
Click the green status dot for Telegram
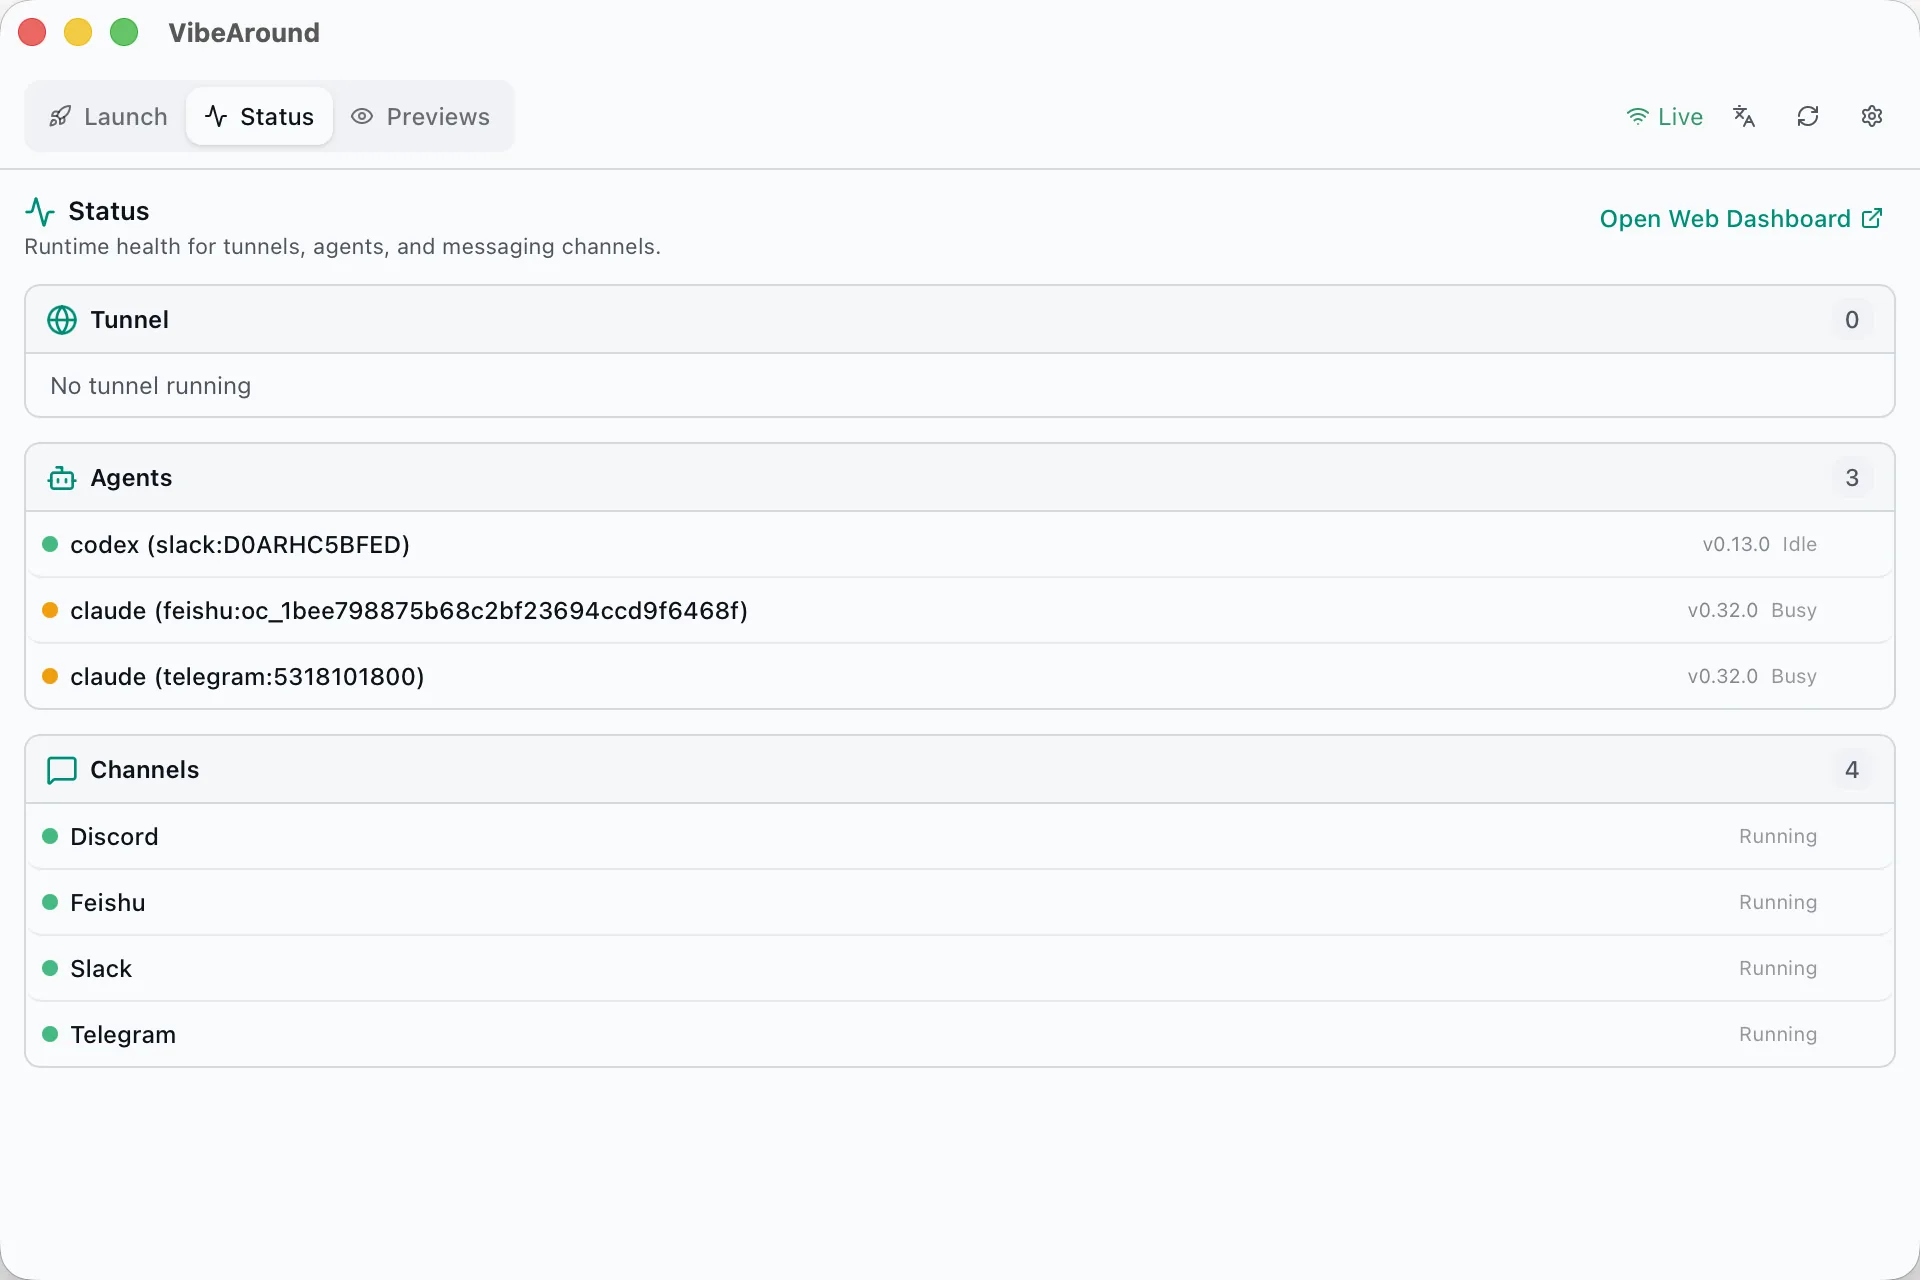(50, 1035)
